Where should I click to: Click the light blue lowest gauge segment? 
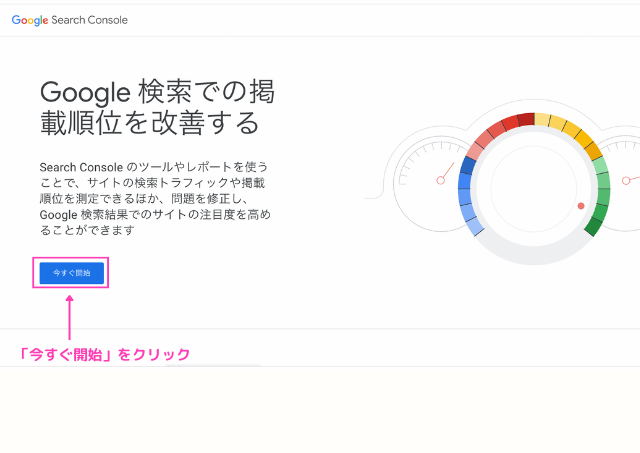pos(475,226)
